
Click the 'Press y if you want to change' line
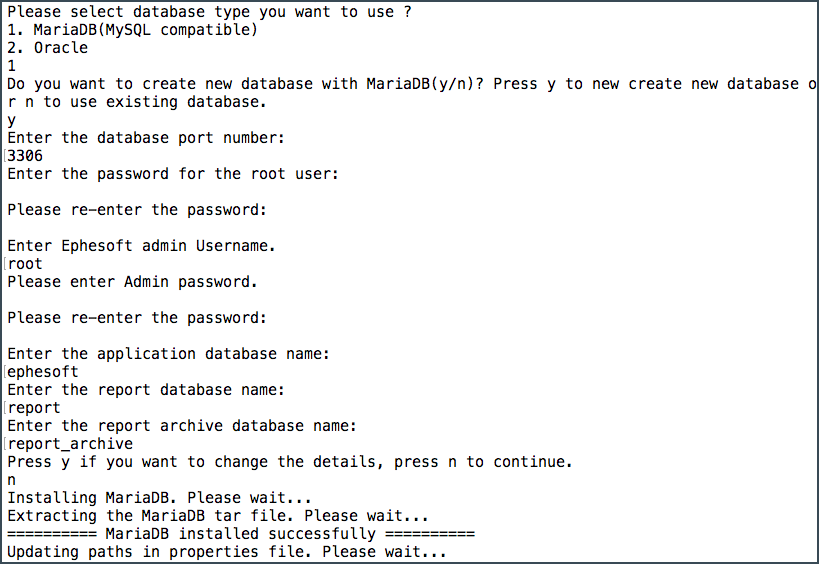(290, 462)
